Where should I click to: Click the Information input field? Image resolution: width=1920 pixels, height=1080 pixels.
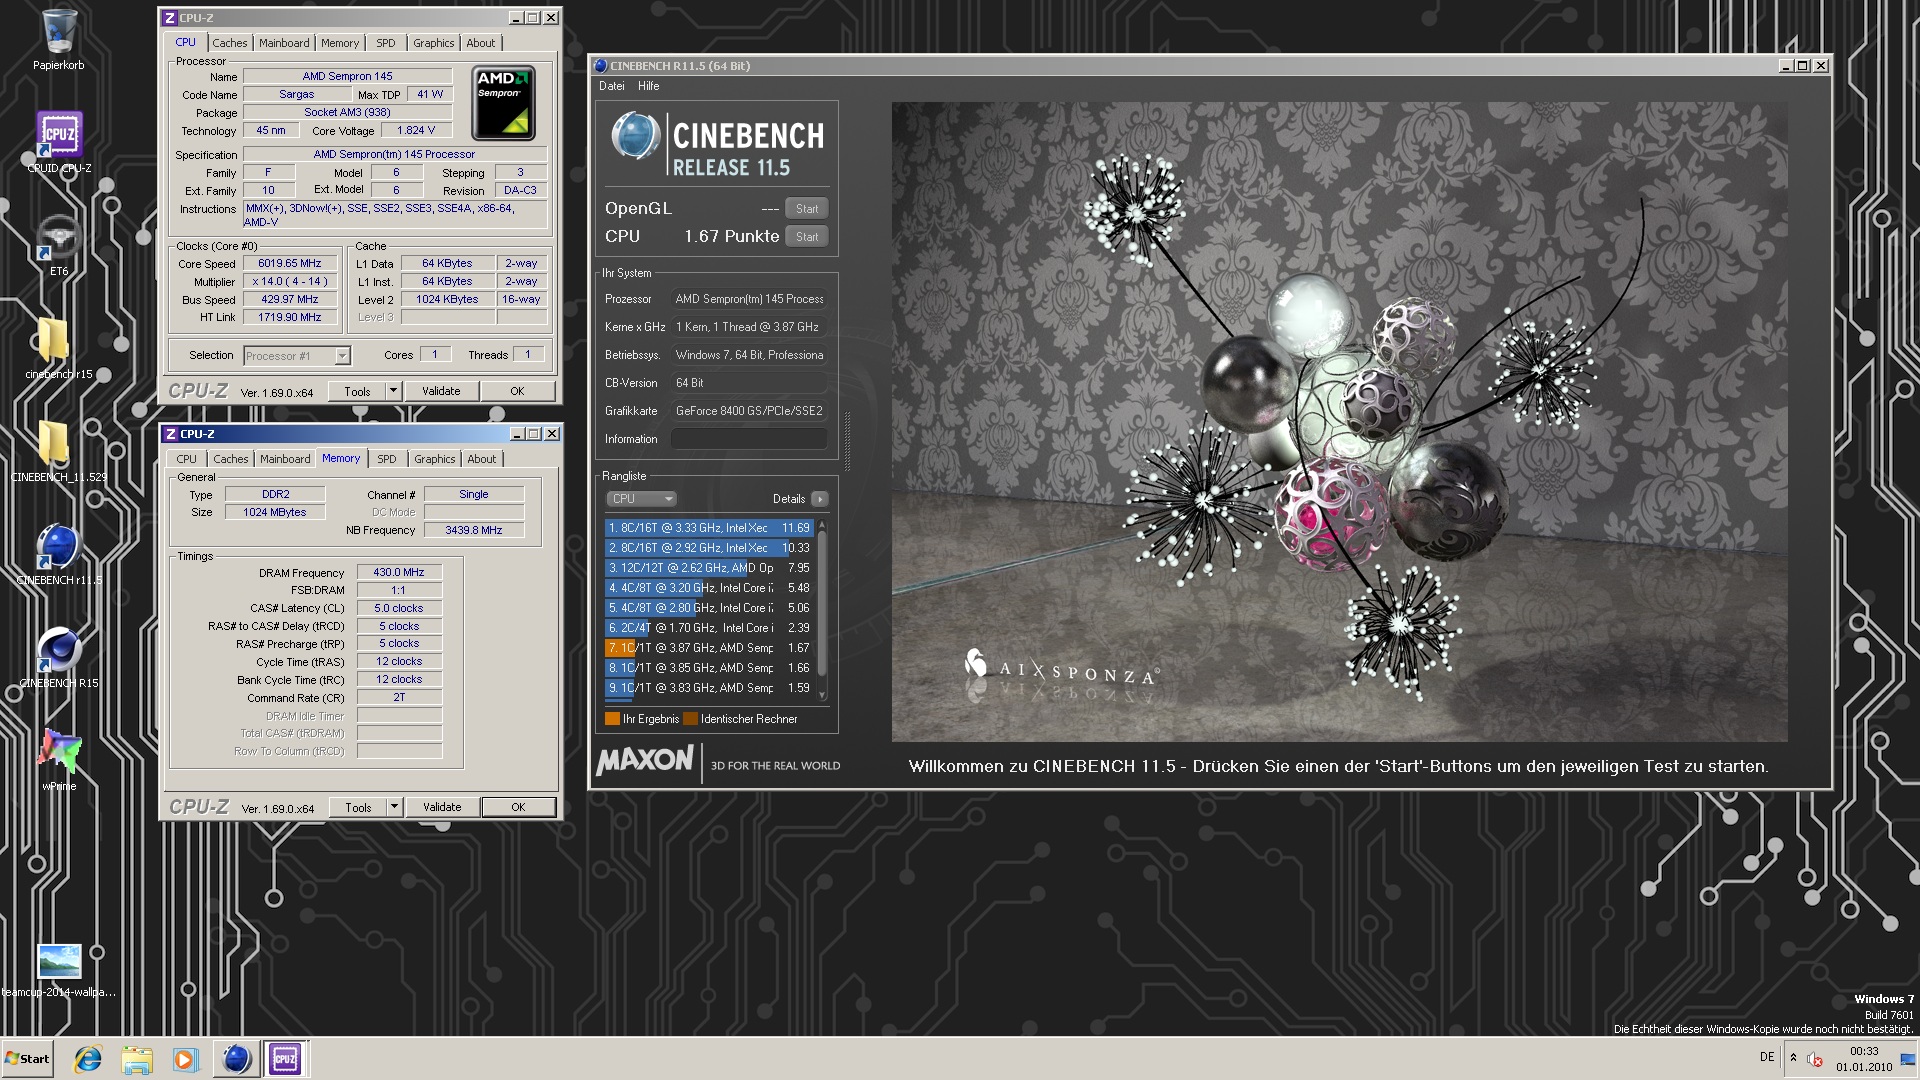(x=749, y=439)
